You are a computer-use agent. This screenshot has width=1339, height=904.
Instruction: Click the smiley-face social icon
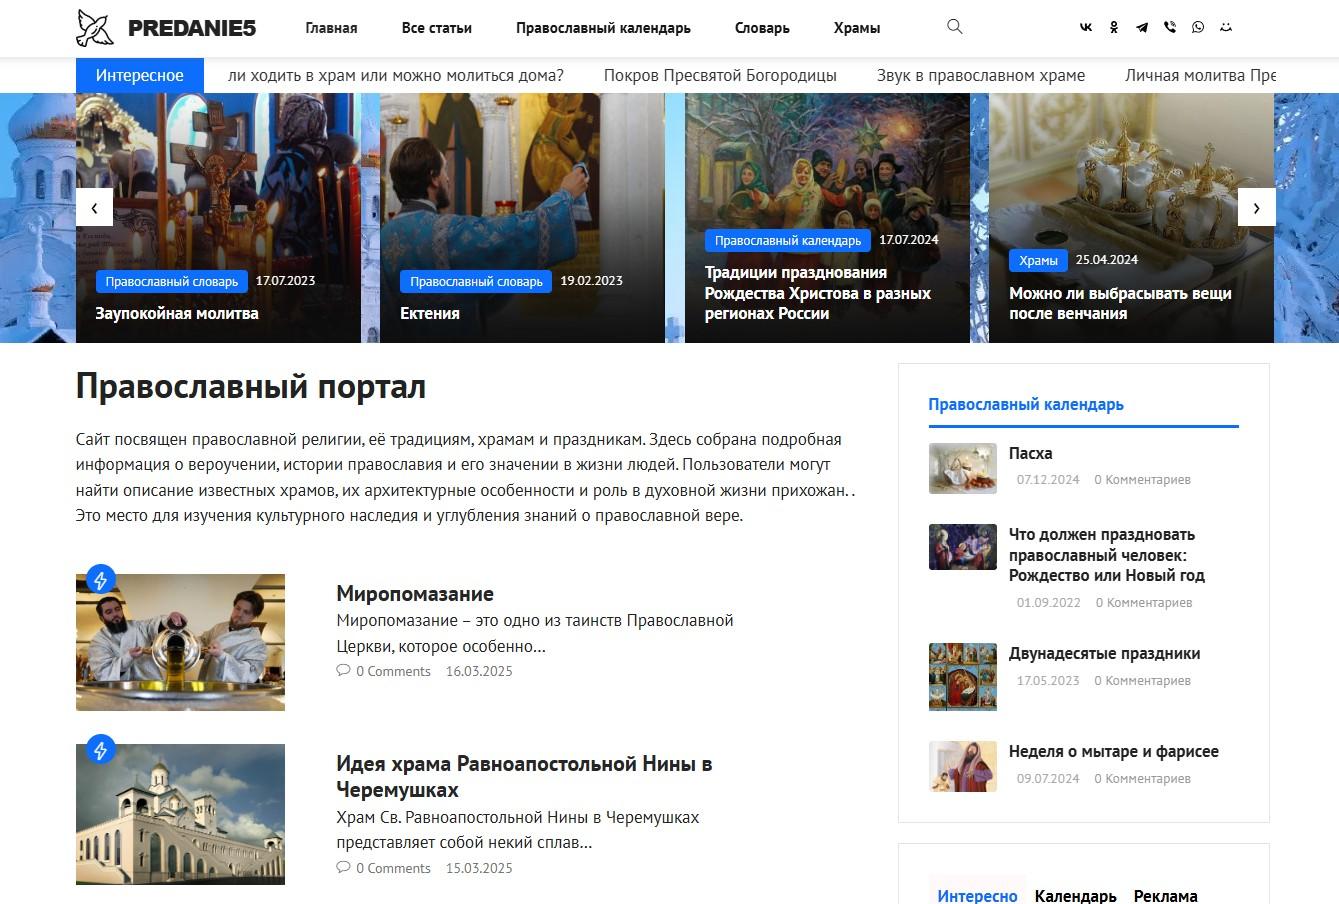coord(1226,28)
